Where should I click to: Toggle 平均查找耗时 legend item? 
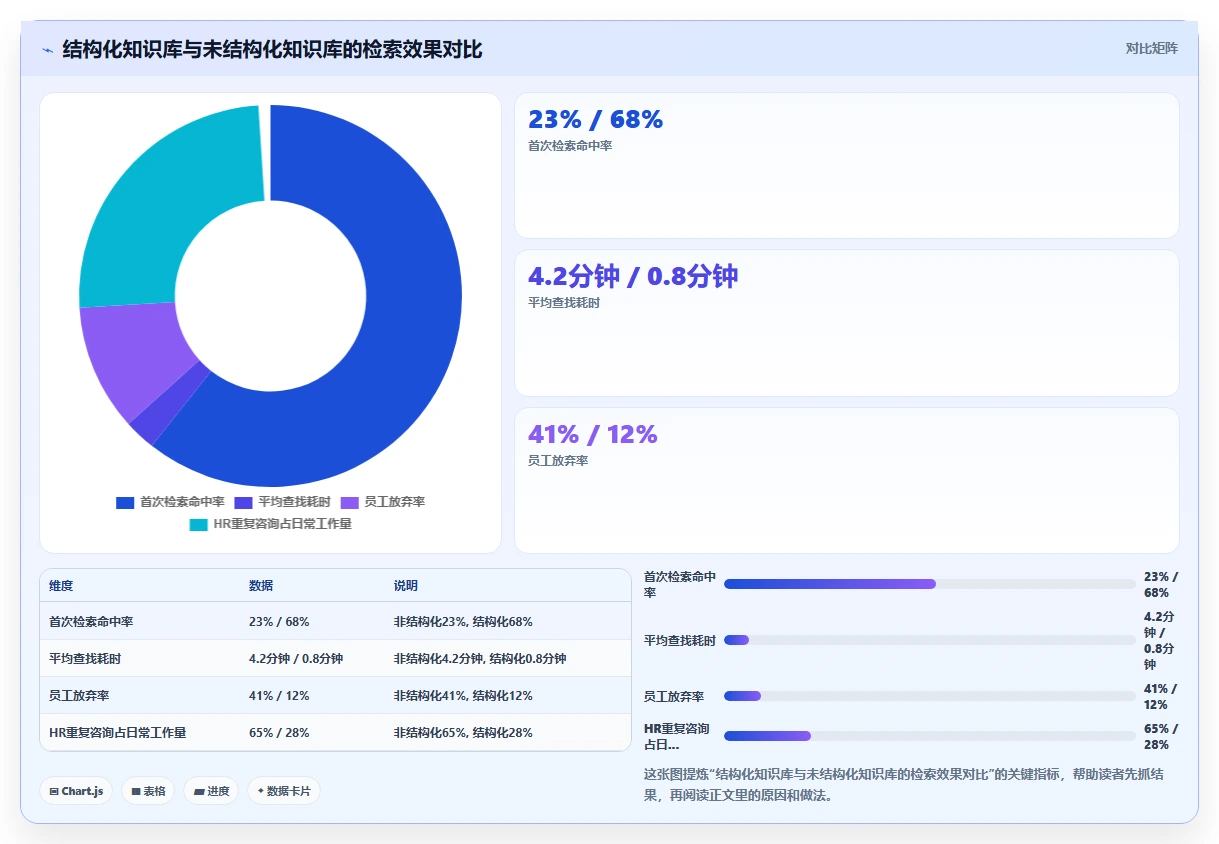coord(282,502)
